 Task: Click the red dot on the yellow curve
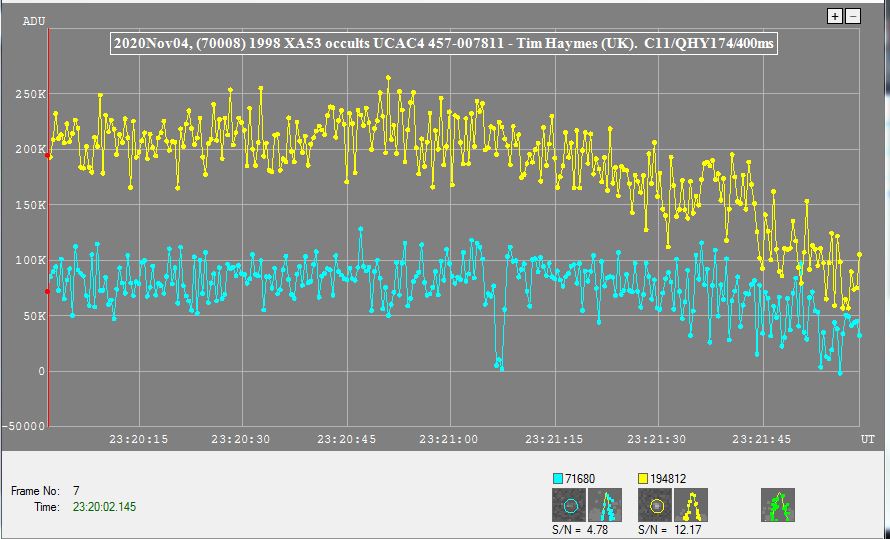pos(48,156)
